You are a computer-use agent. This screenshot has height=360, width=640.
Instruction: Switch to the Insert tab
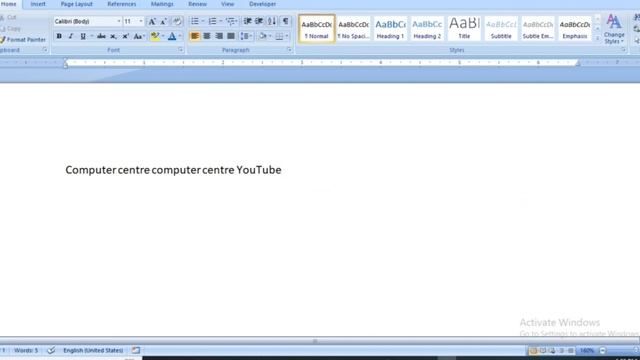tap(38, 4)
